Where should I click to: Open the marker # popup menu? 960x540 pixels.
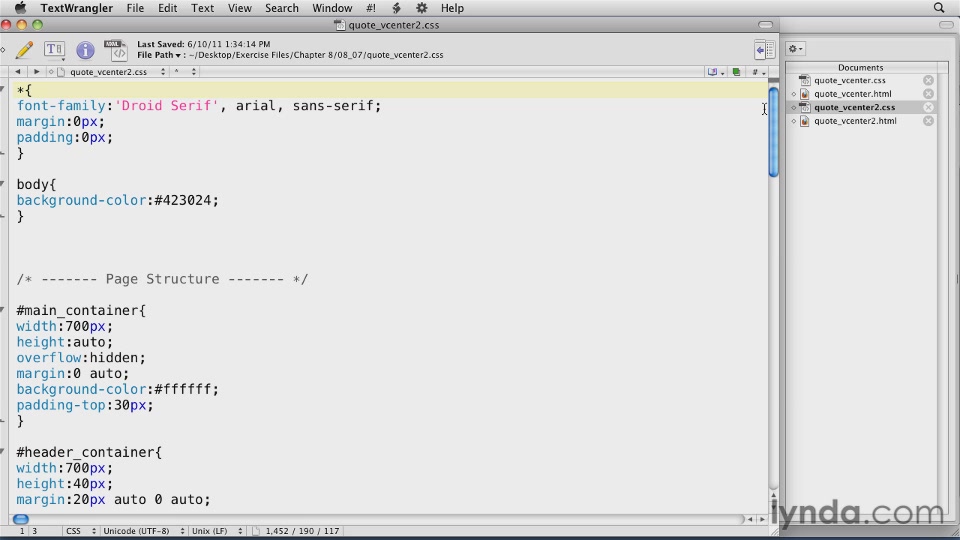759,72
